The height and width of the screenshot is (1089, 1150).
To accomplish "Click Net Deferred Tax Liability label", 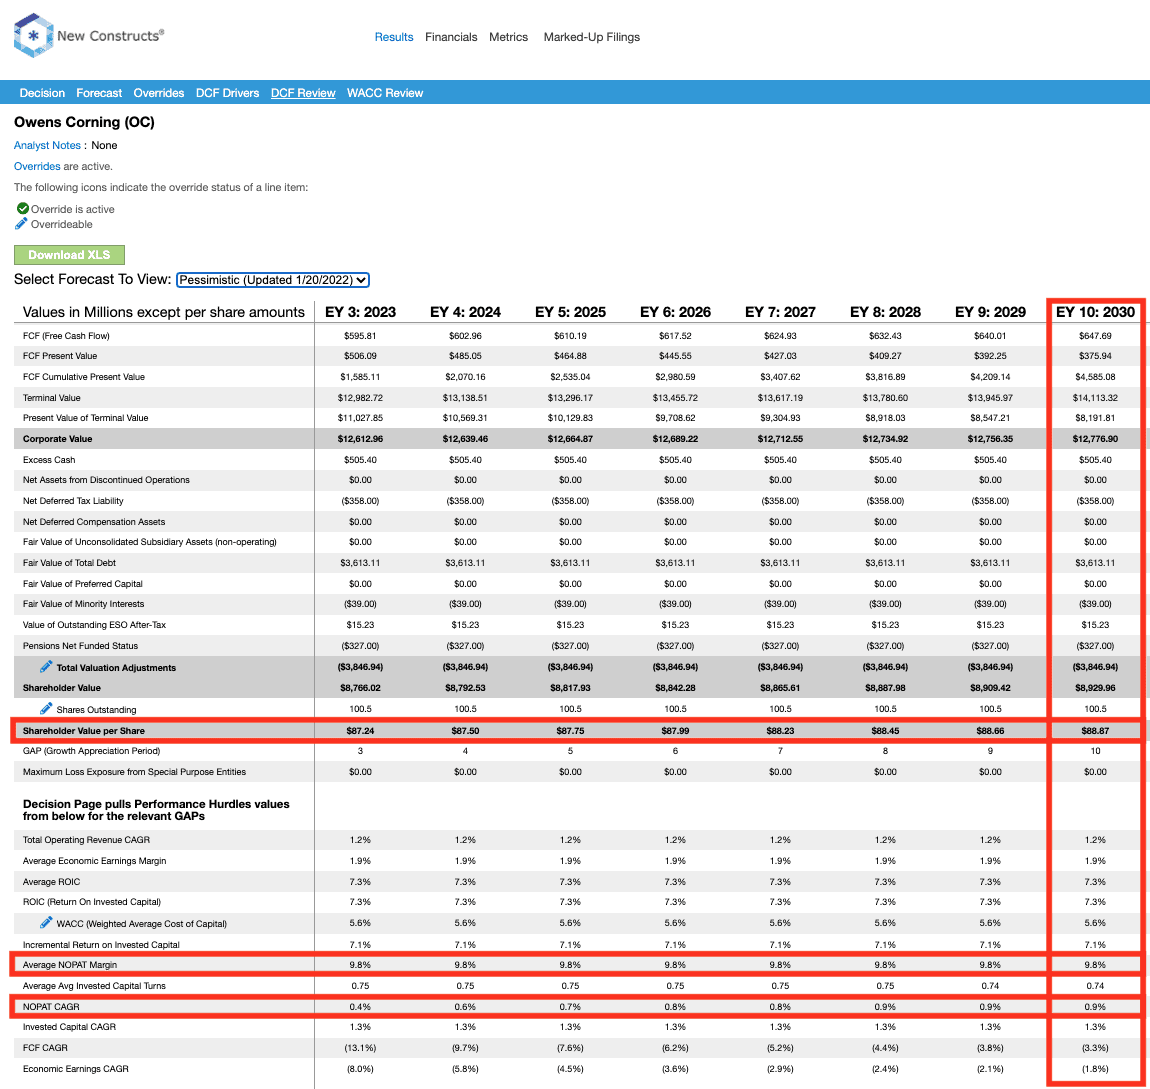I will pyautogui.click(x=73, y=501).
